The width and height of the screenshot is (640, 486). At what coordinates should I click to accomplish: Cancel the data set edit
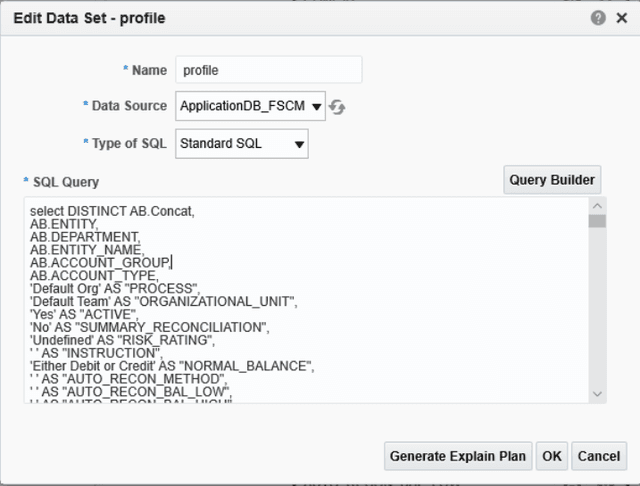pos(599,455)
